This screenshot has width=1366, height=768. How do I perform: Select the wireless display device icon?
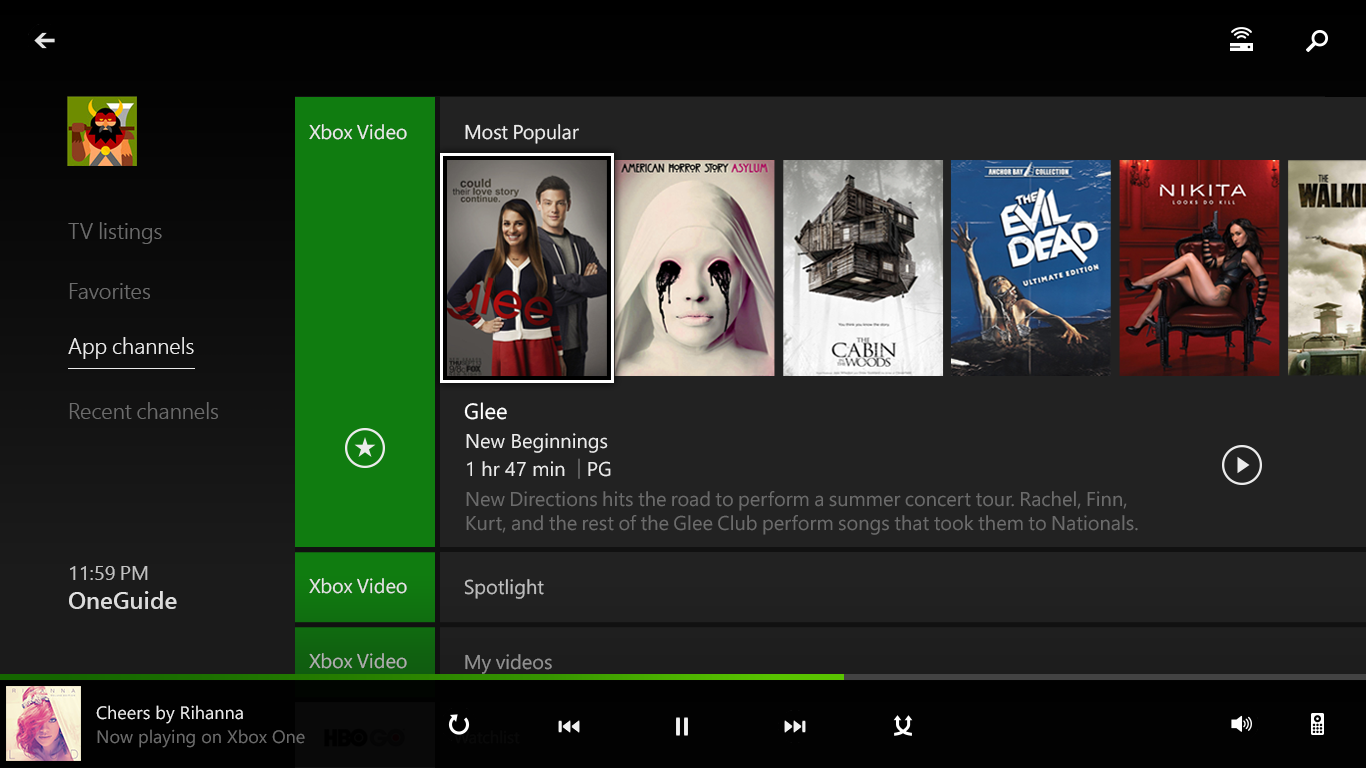(1241, 40)
